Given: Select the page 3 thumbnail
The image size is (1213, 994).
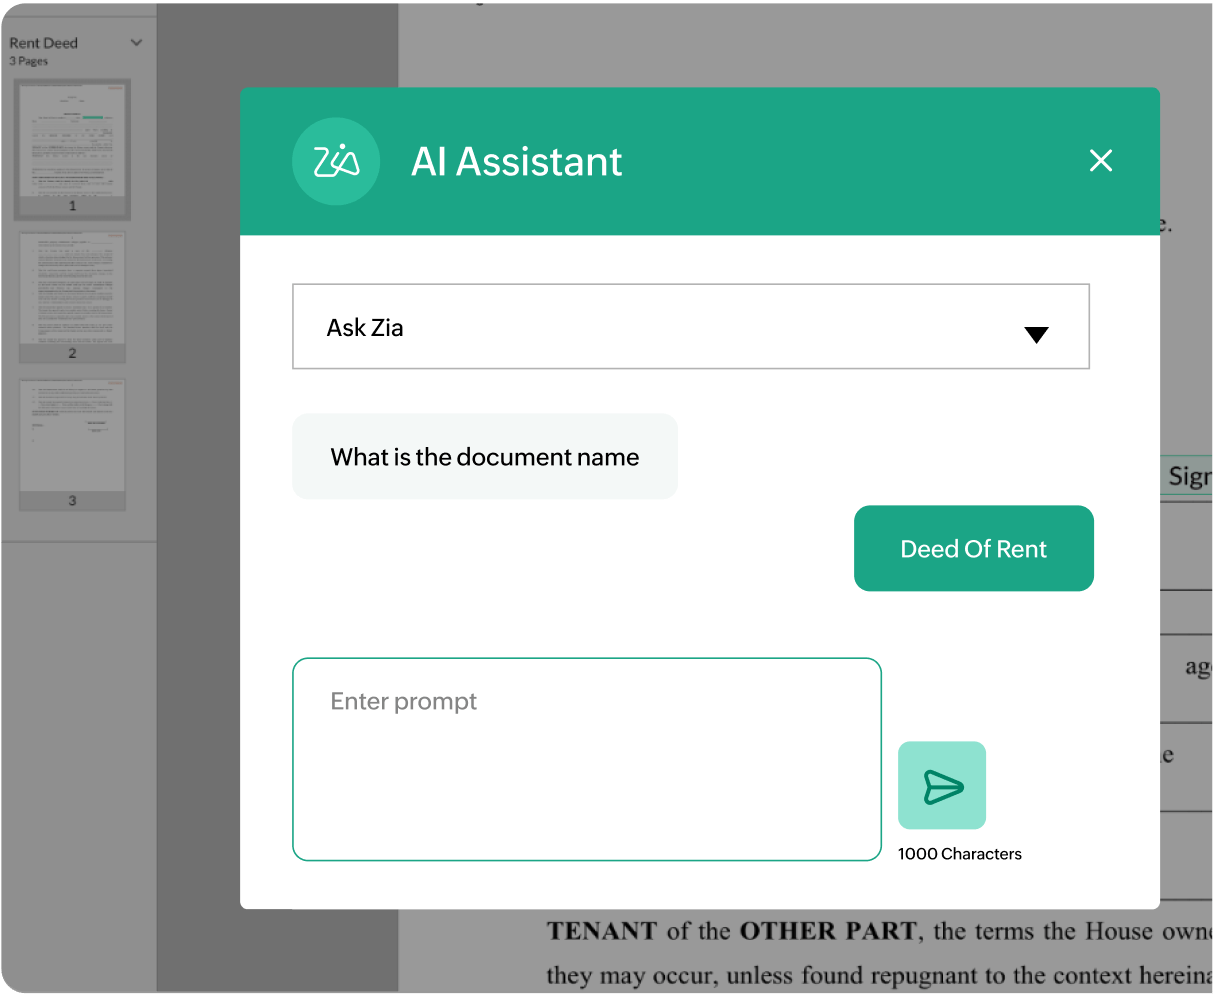Looking at the screenshot, I should pos(72,444).
